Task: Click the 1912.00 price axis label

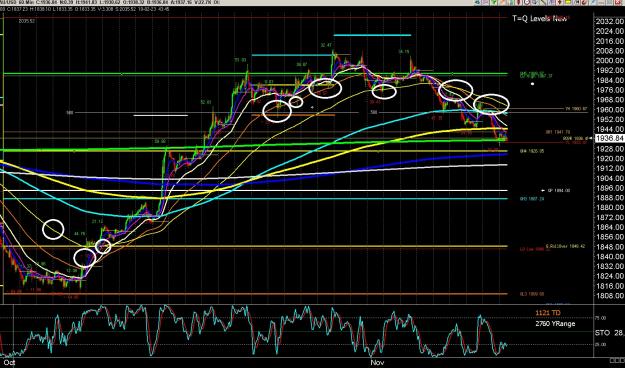Action: (x=609, y=168)
